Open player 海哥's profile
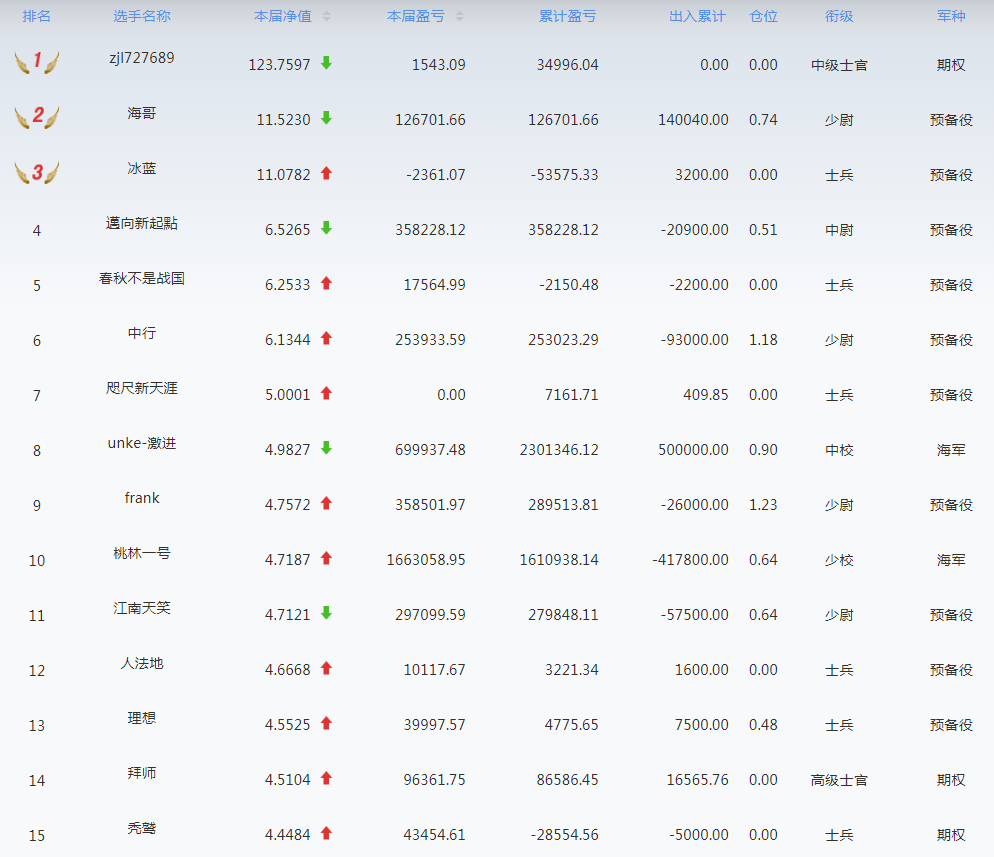 pyautogui.click(x=142, y=113)
